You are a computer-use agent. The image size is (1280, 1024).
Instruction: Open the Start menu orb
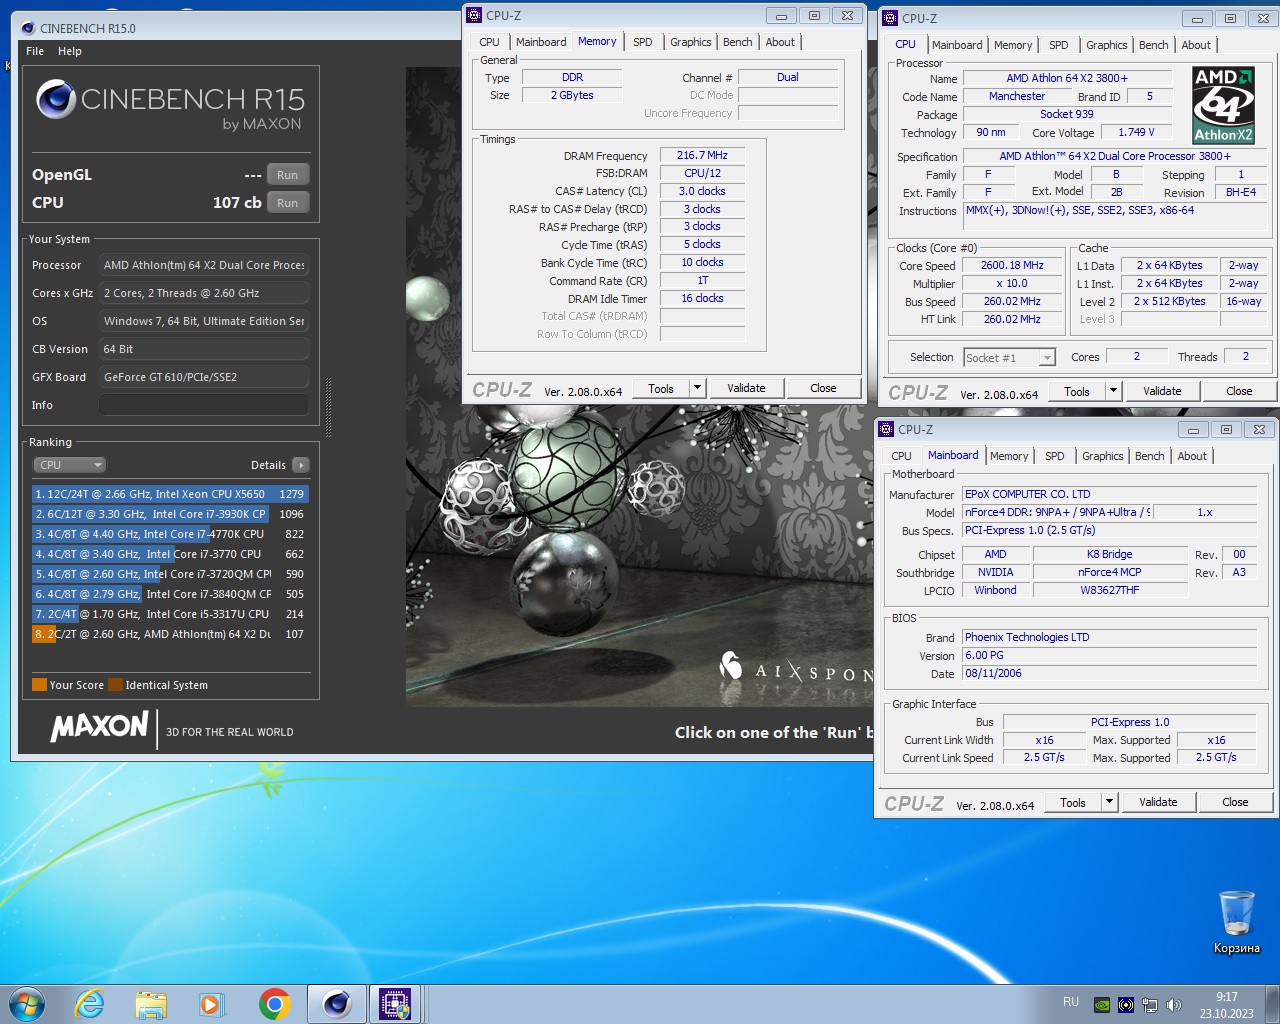coord(27,1004)
